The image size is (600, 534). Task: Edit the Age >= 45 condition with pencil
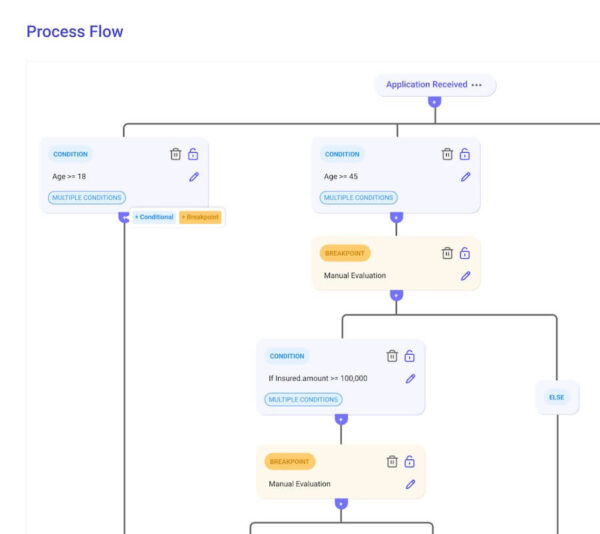[465, 177]
